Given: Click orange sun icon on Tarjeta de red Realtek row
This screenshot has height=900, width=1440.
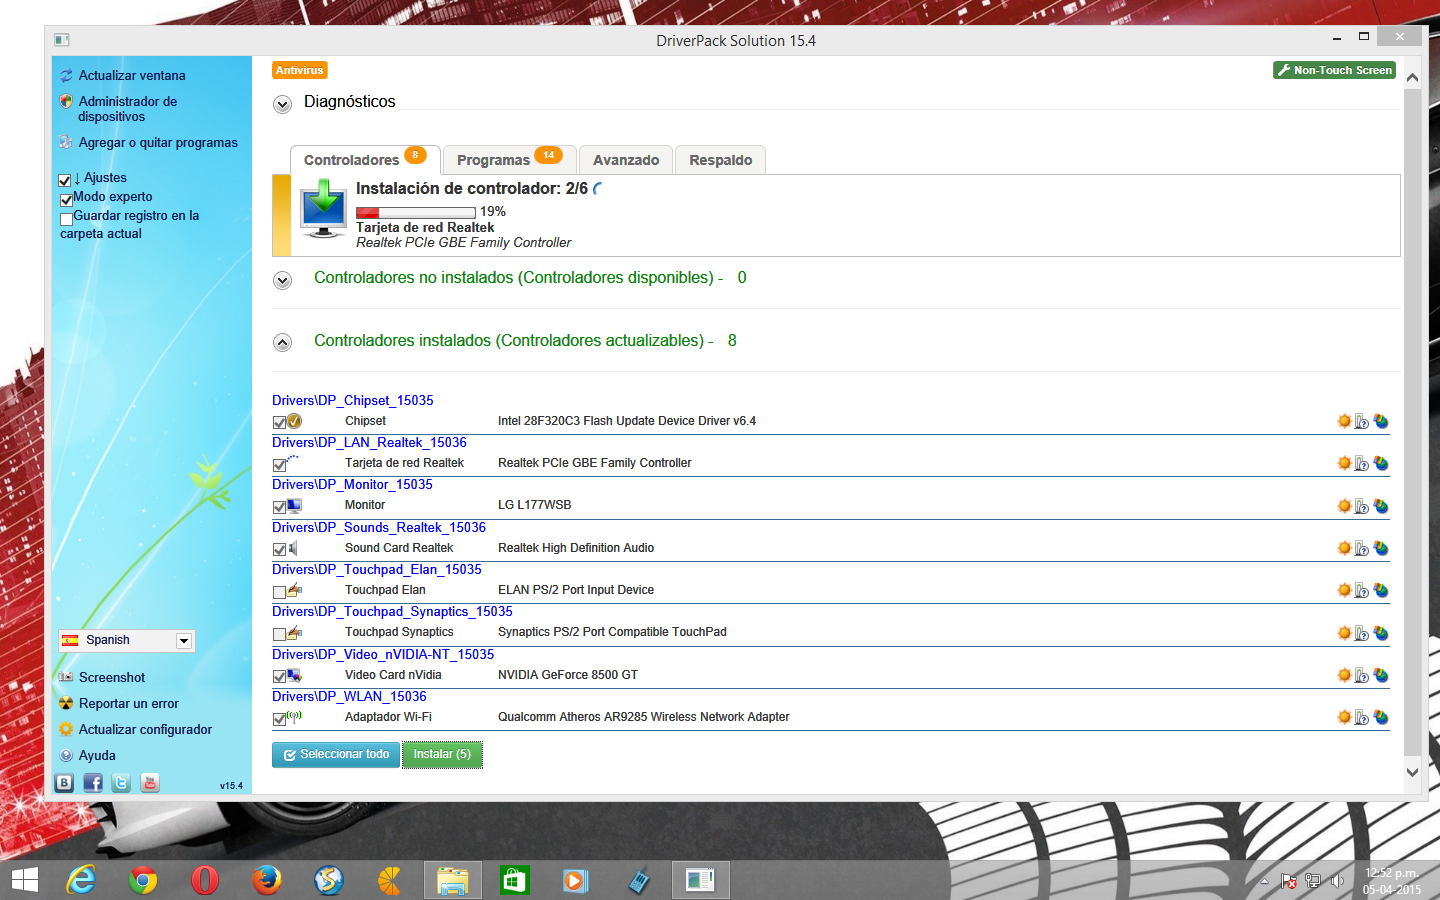Looking at the screenshot, I should (1344, 463).
